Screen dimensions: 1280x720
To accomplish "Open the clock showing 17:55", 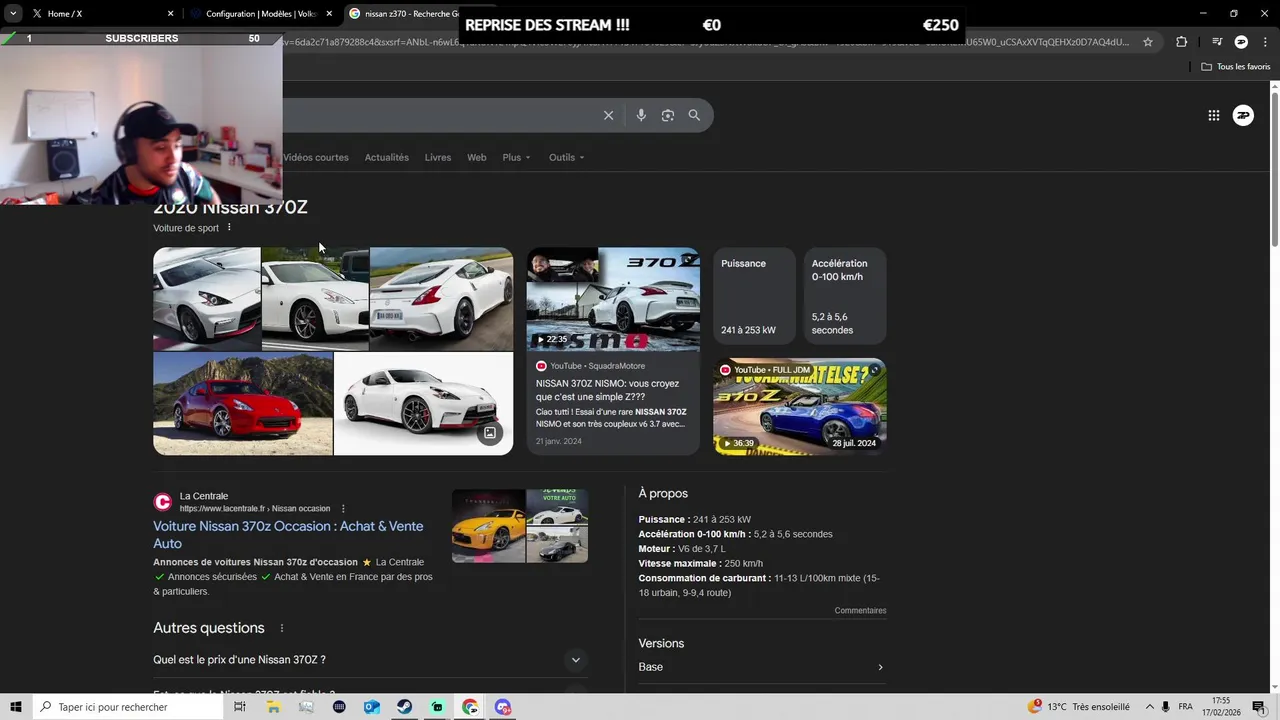I will tap(1221, 707).
